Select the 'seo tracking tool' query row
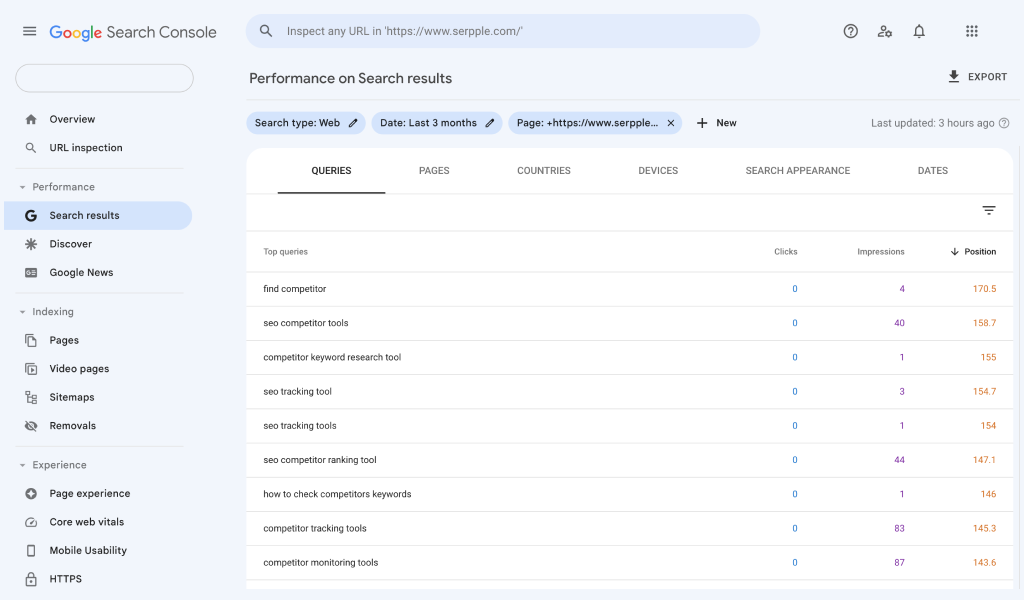Image resolution: width=1024 pixels, height=600 pixels. pos(630,392)
